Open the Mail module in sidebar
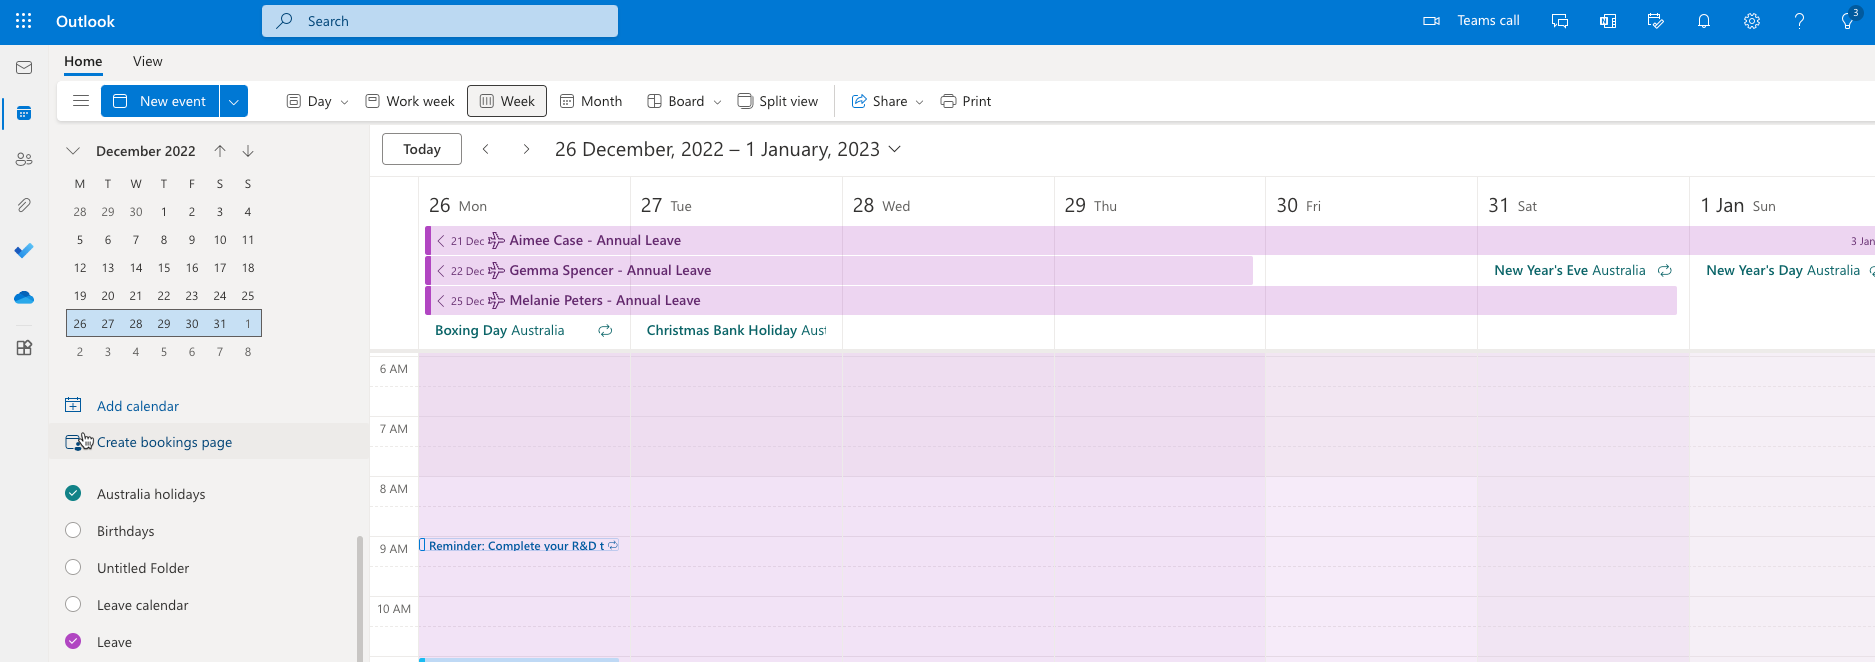 click(24, 68)
